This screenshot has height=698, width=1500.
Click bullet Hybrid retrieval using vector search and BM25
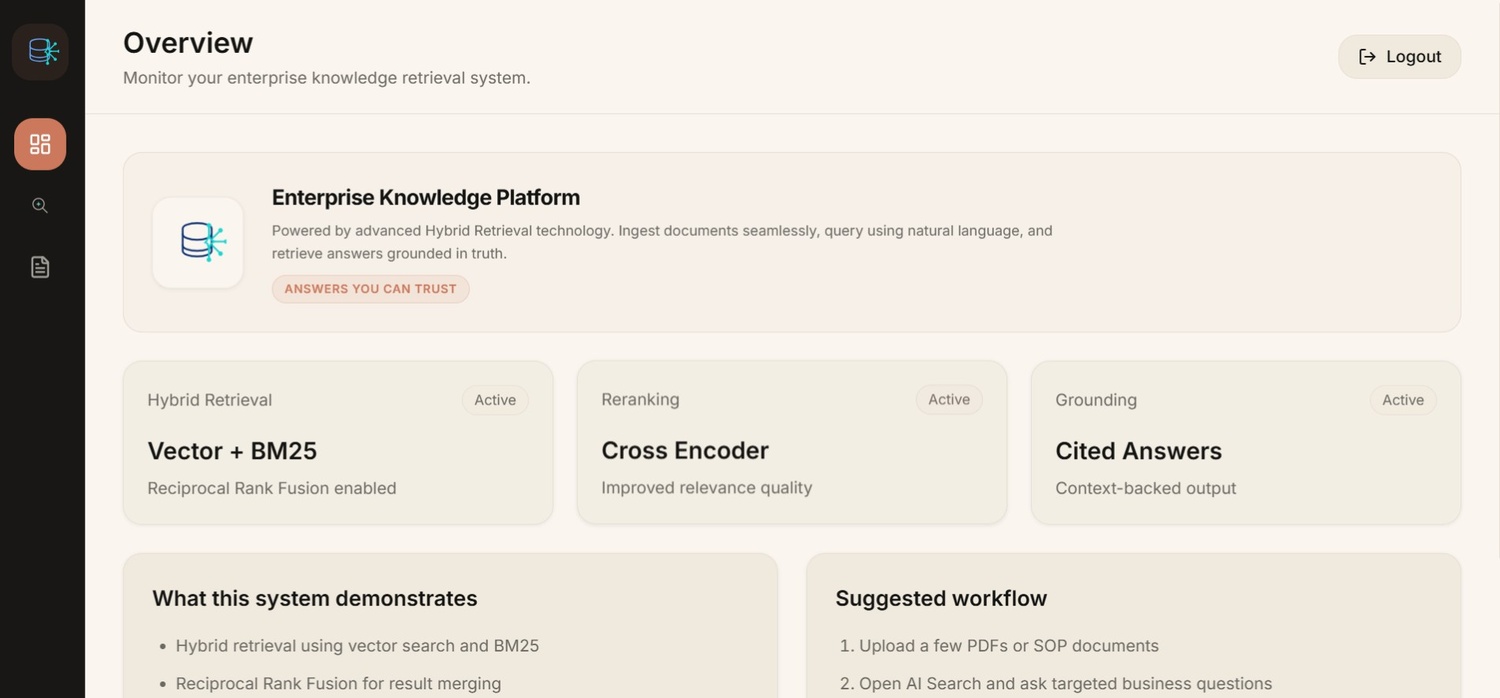tap(357, 646)
